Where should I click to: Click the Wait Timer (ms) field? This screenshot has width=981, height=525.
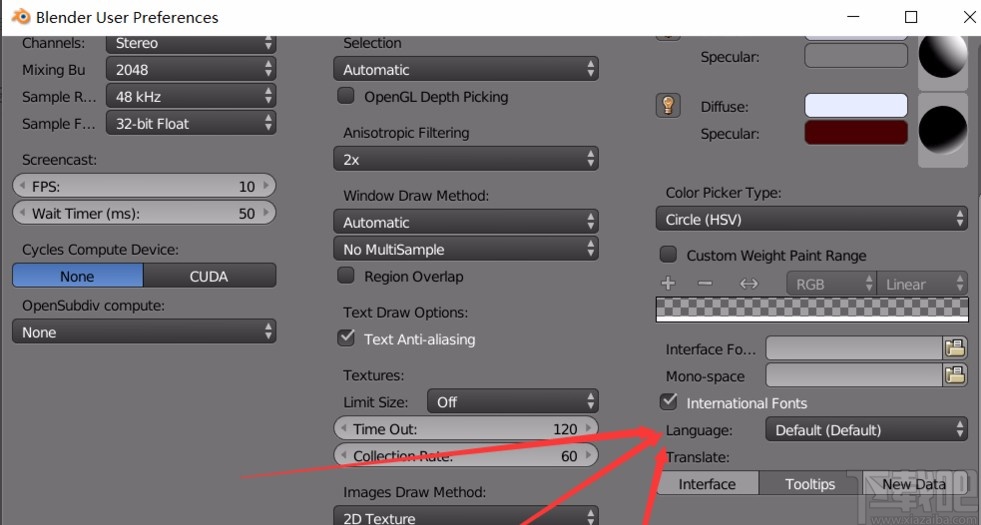click(x=144, y=213)
